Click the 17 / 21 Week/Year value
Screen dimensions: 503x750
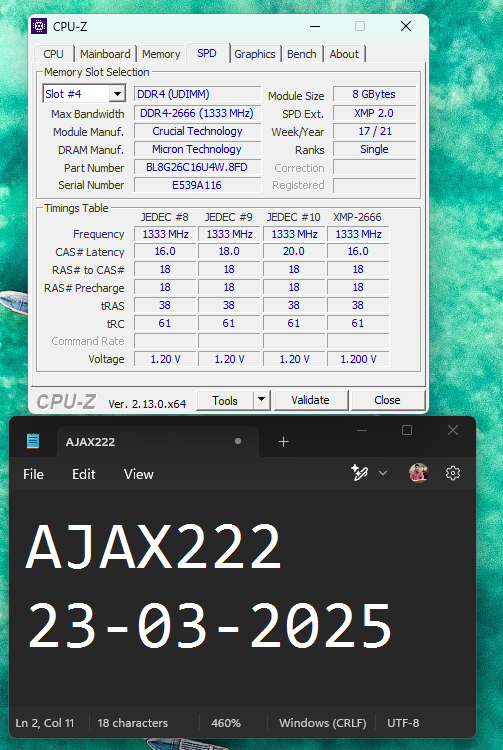374,131
